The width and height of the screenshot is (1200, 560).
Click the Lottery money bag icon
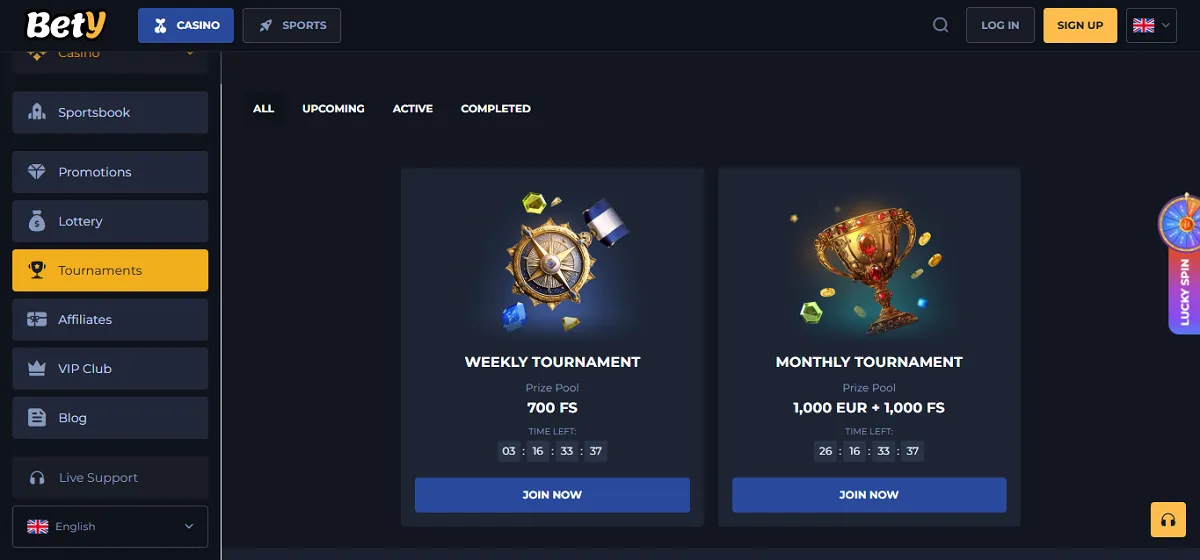tap(37, 221)
